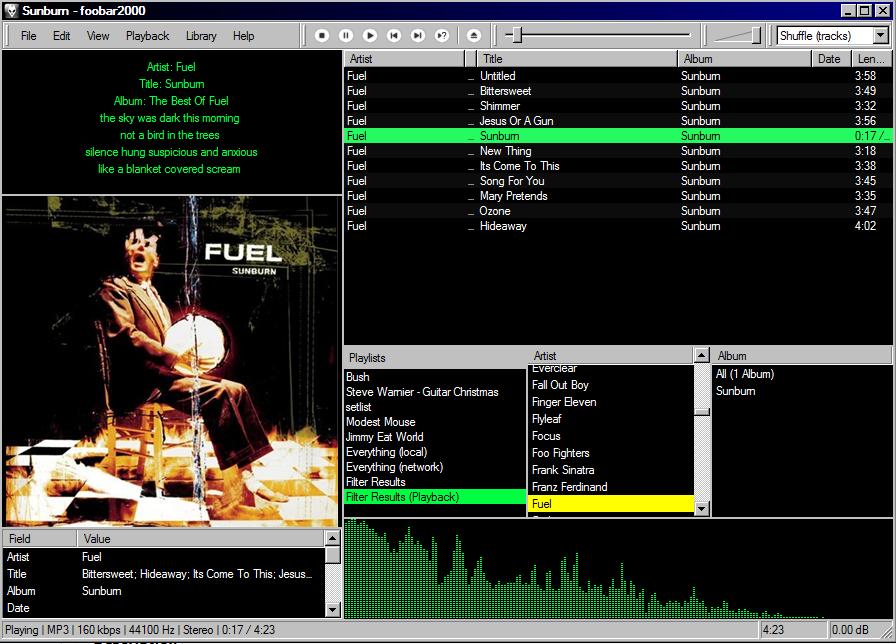Click the Random track button
The width and height of the screenshot is (896, 644).
click(x=442, y=35)
